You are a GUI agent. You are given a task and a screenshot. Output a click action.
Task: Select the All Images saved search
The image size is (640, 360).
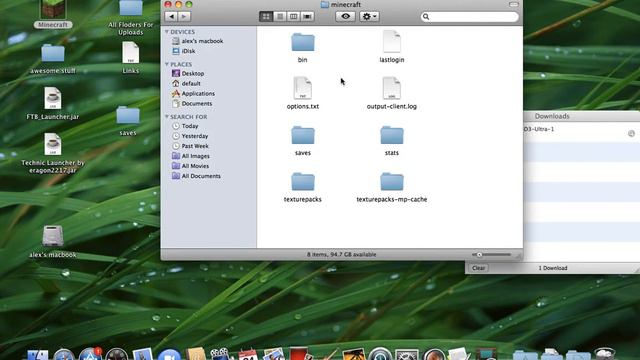click(191, 156)
